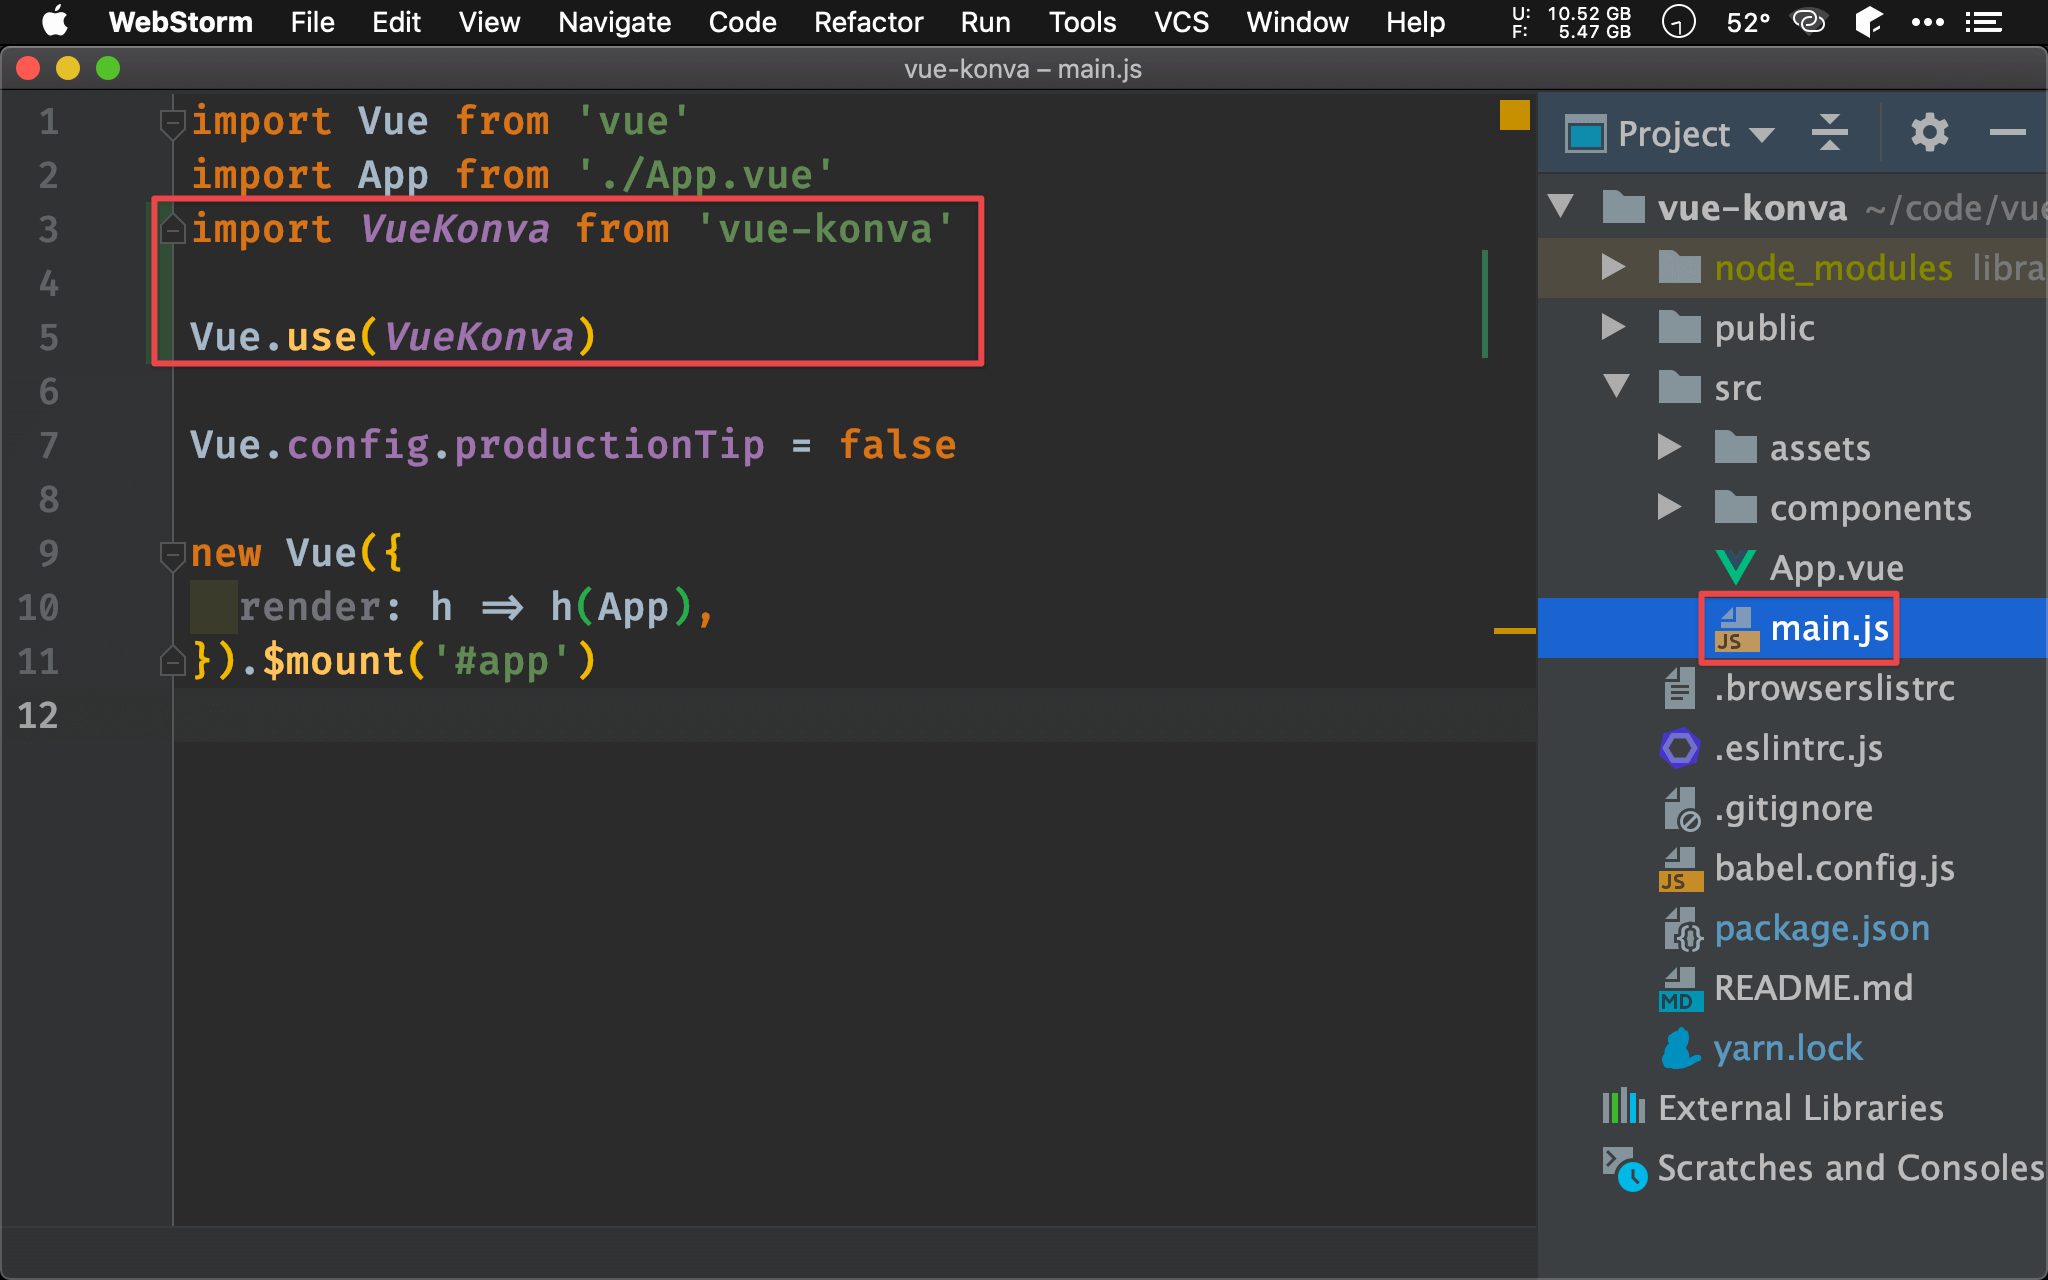
Task: Open the Project panel settings gear
Action: pyautogui.click(x=1929, y=132)
